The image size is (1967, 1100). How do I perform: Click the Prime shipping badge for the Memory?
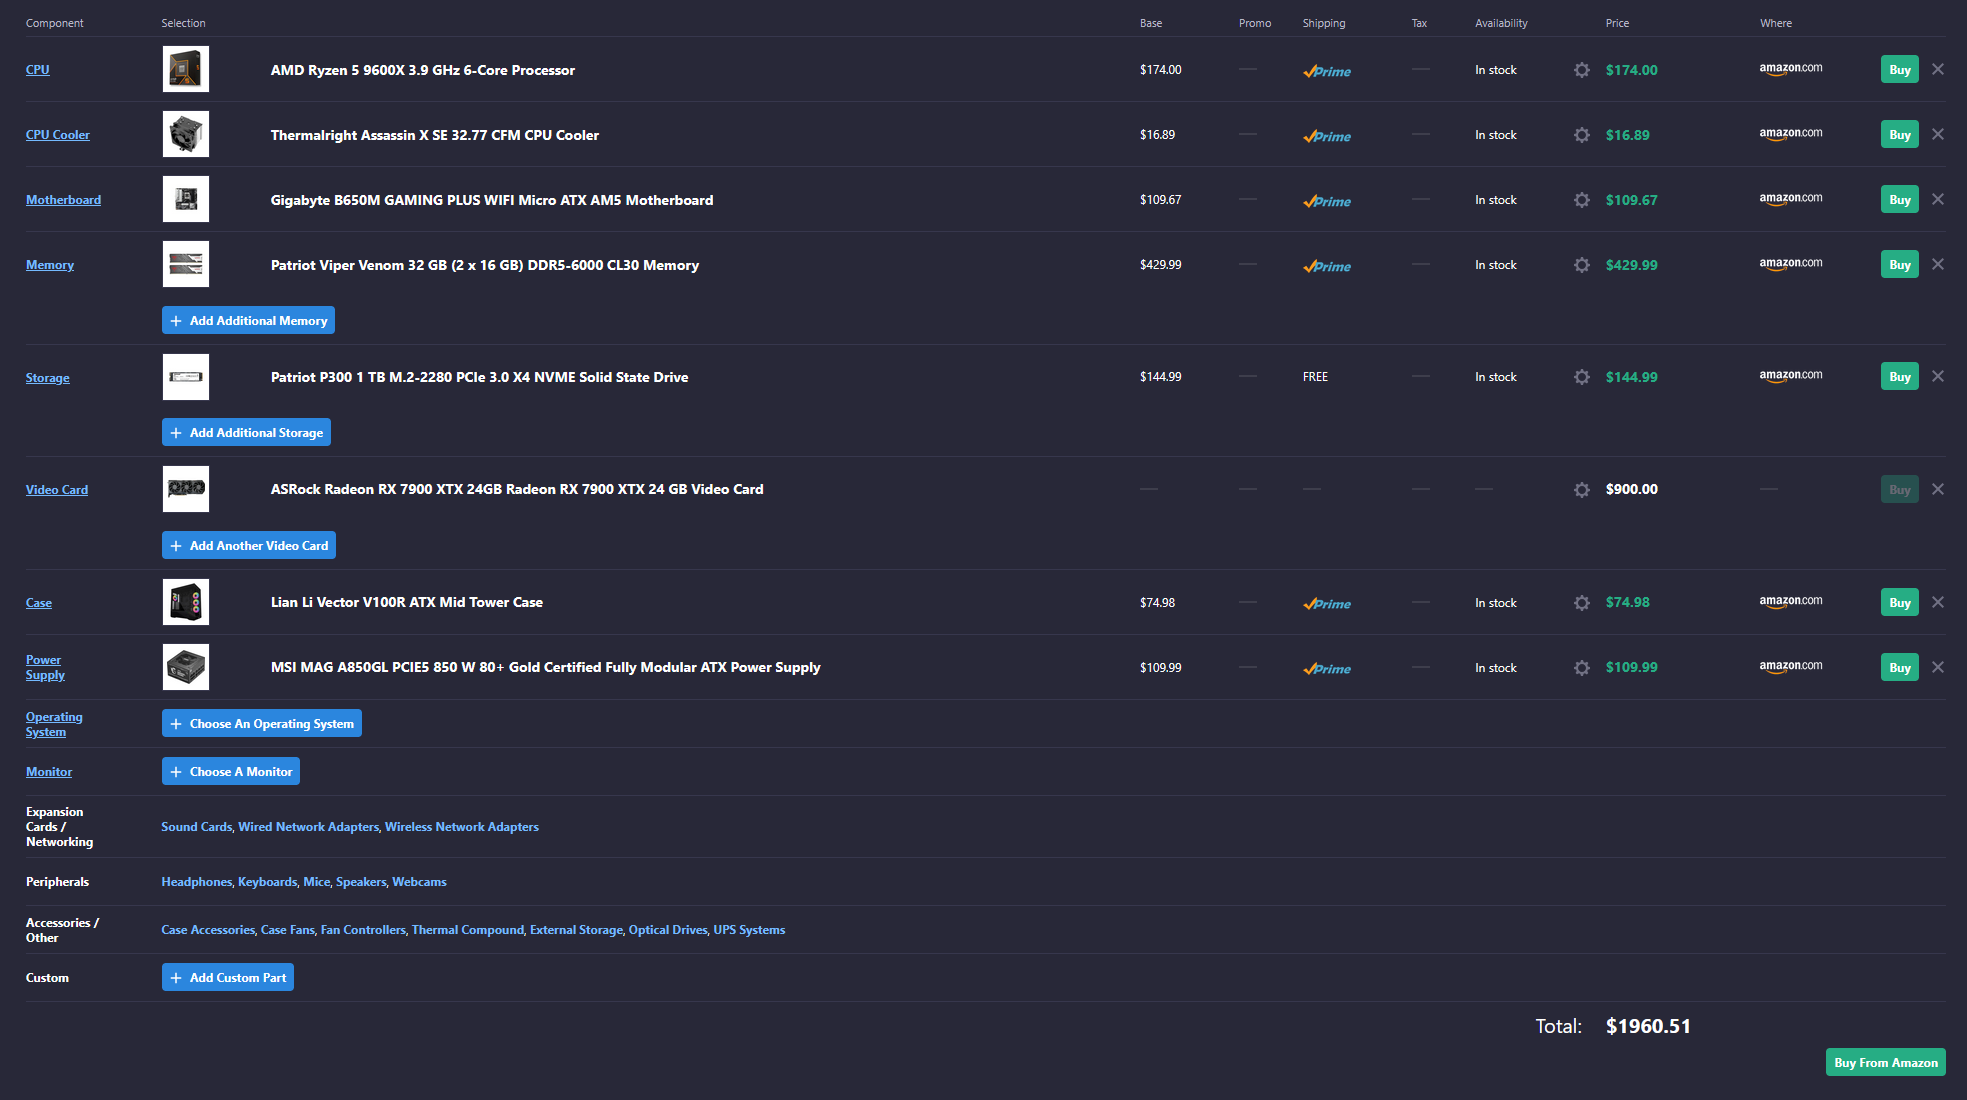click(1327, 266)
